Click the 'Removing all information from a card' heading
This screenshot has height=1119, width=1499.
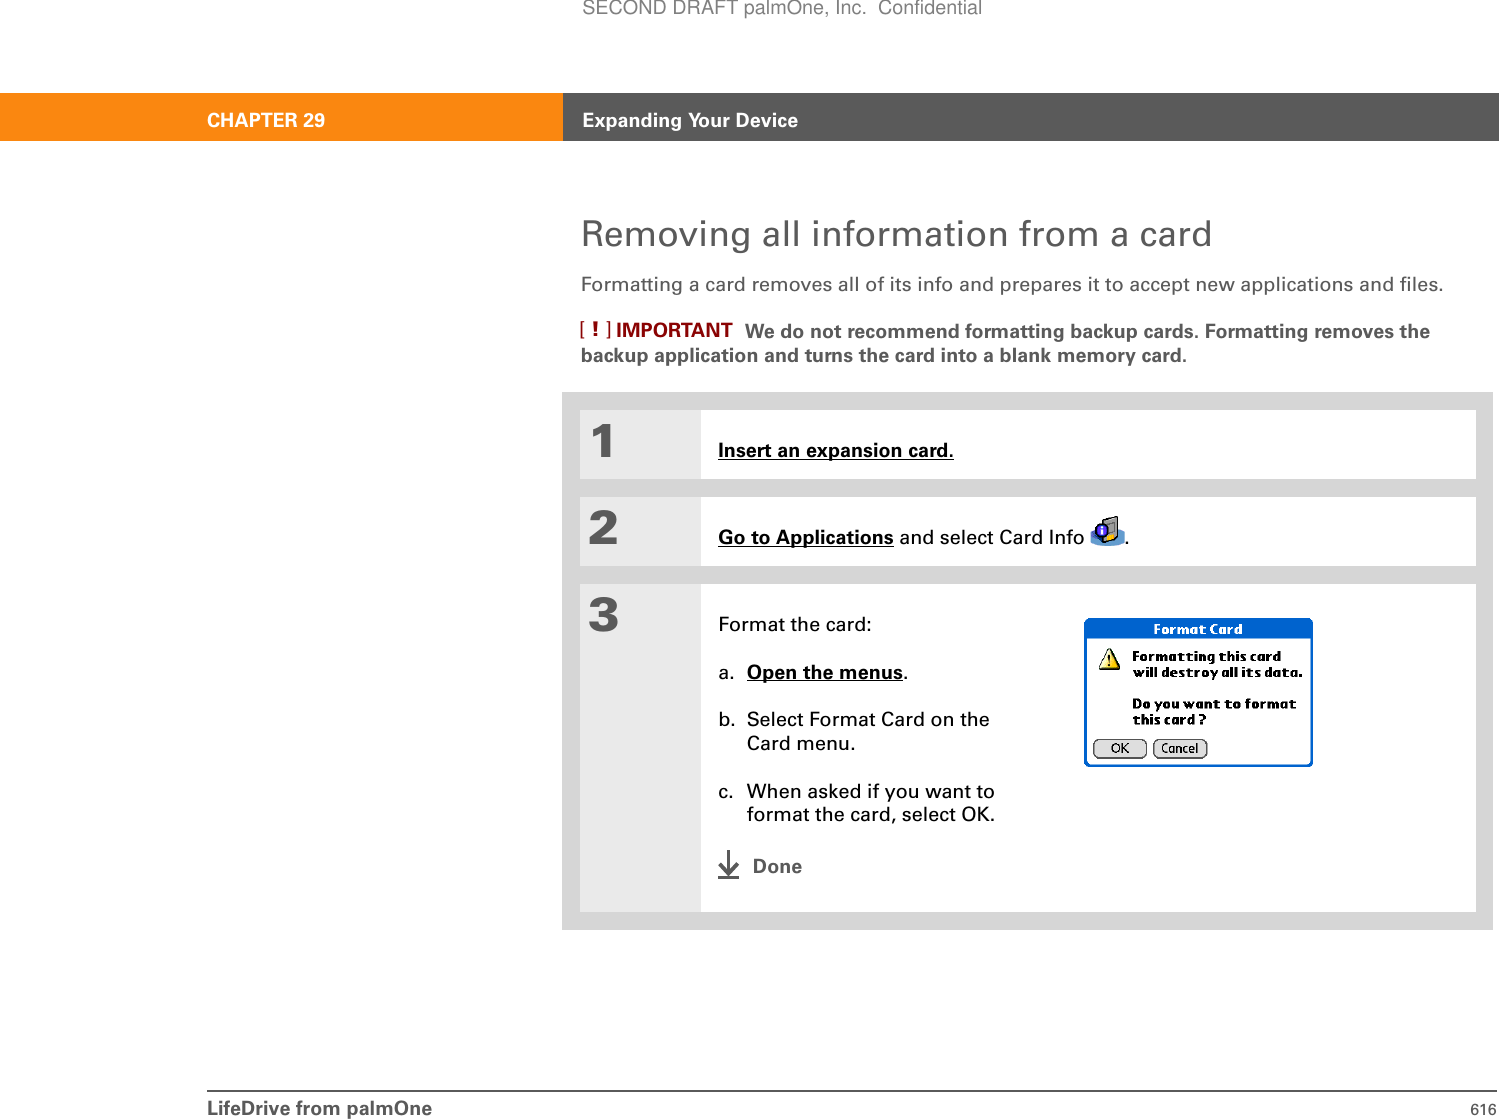click(896, 234)
